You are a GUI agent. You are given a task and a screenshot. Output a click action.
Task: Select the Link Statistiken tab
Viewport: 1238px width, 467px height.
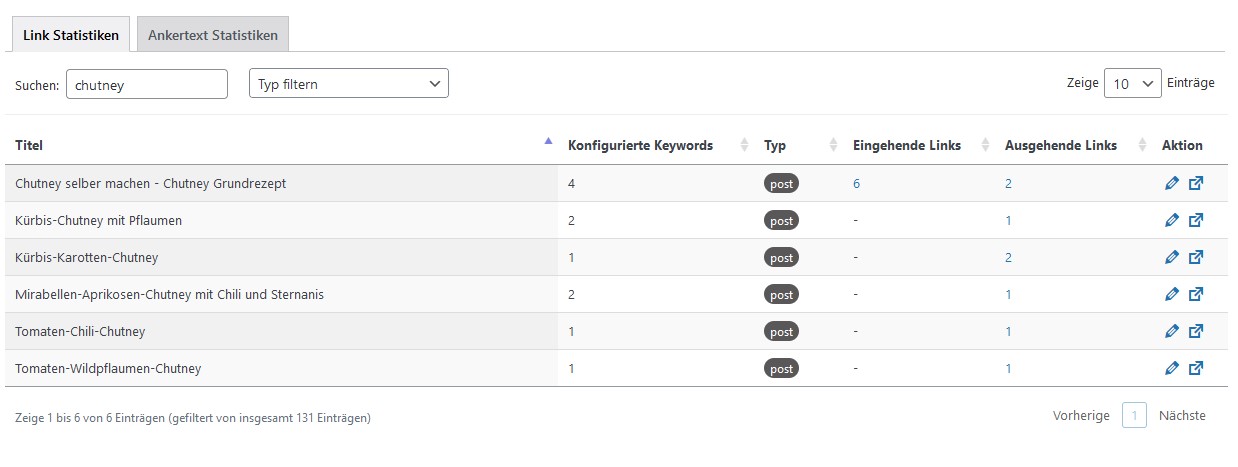tap(71, 35)
